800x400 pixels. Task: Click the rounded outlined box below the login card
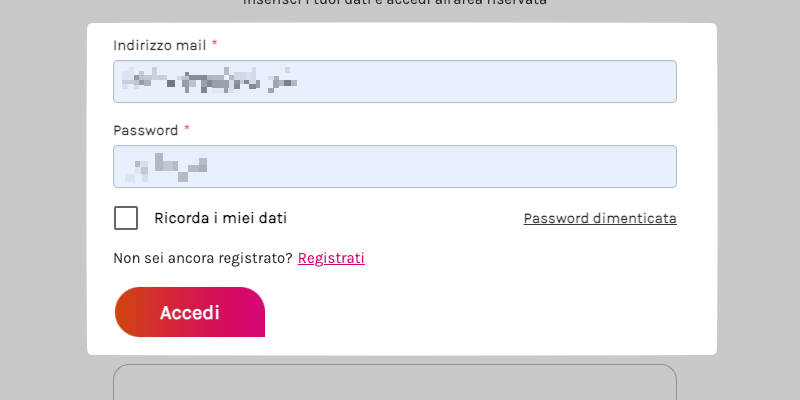point(395,382)
